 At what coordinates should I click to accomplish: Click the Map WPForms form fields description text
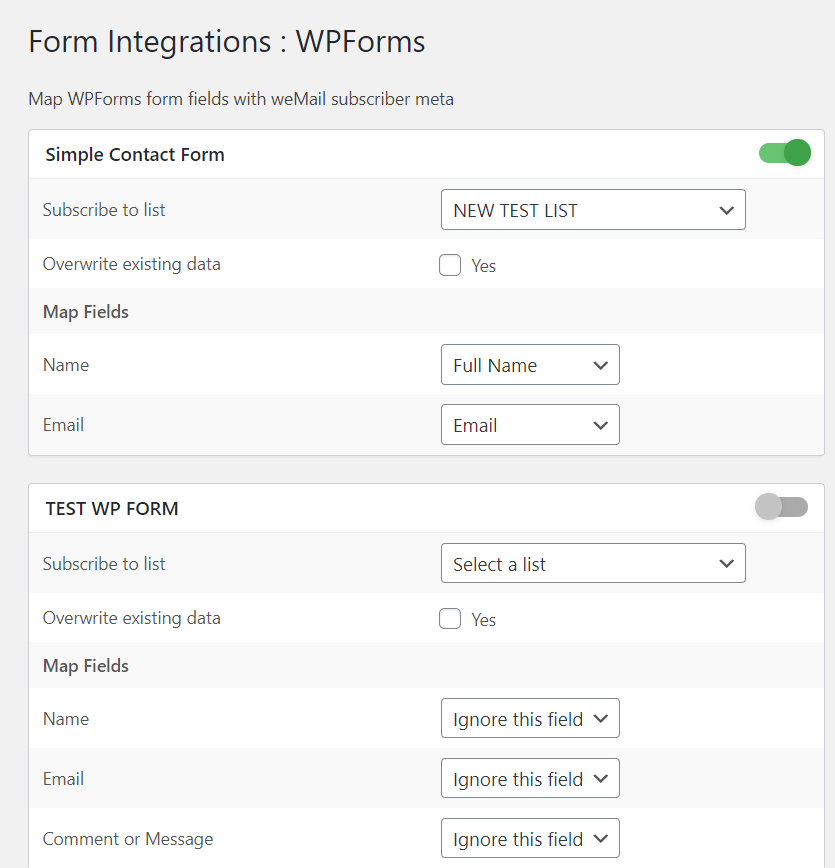pyautogui.click(x=241, y=99)
